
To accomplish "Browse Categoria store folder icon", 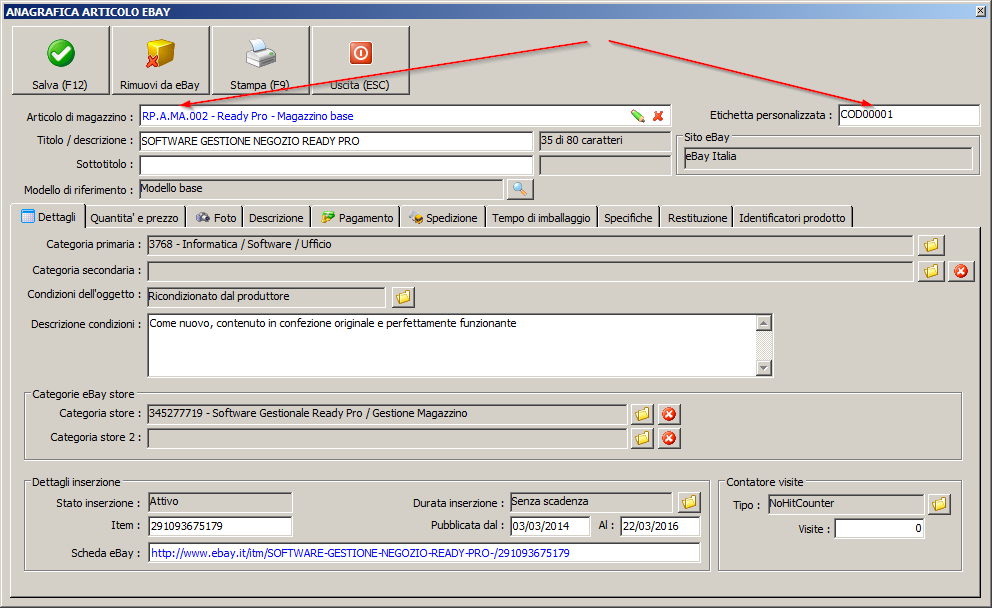I will pos(642,414).
